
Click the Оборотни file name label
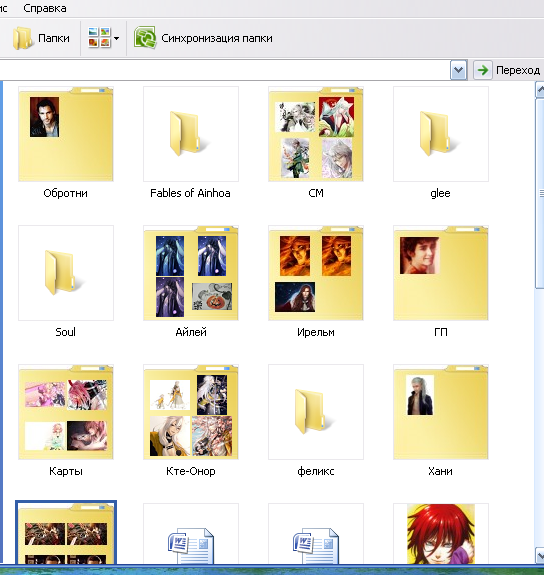pyautogui.click(x=65, y=193)
